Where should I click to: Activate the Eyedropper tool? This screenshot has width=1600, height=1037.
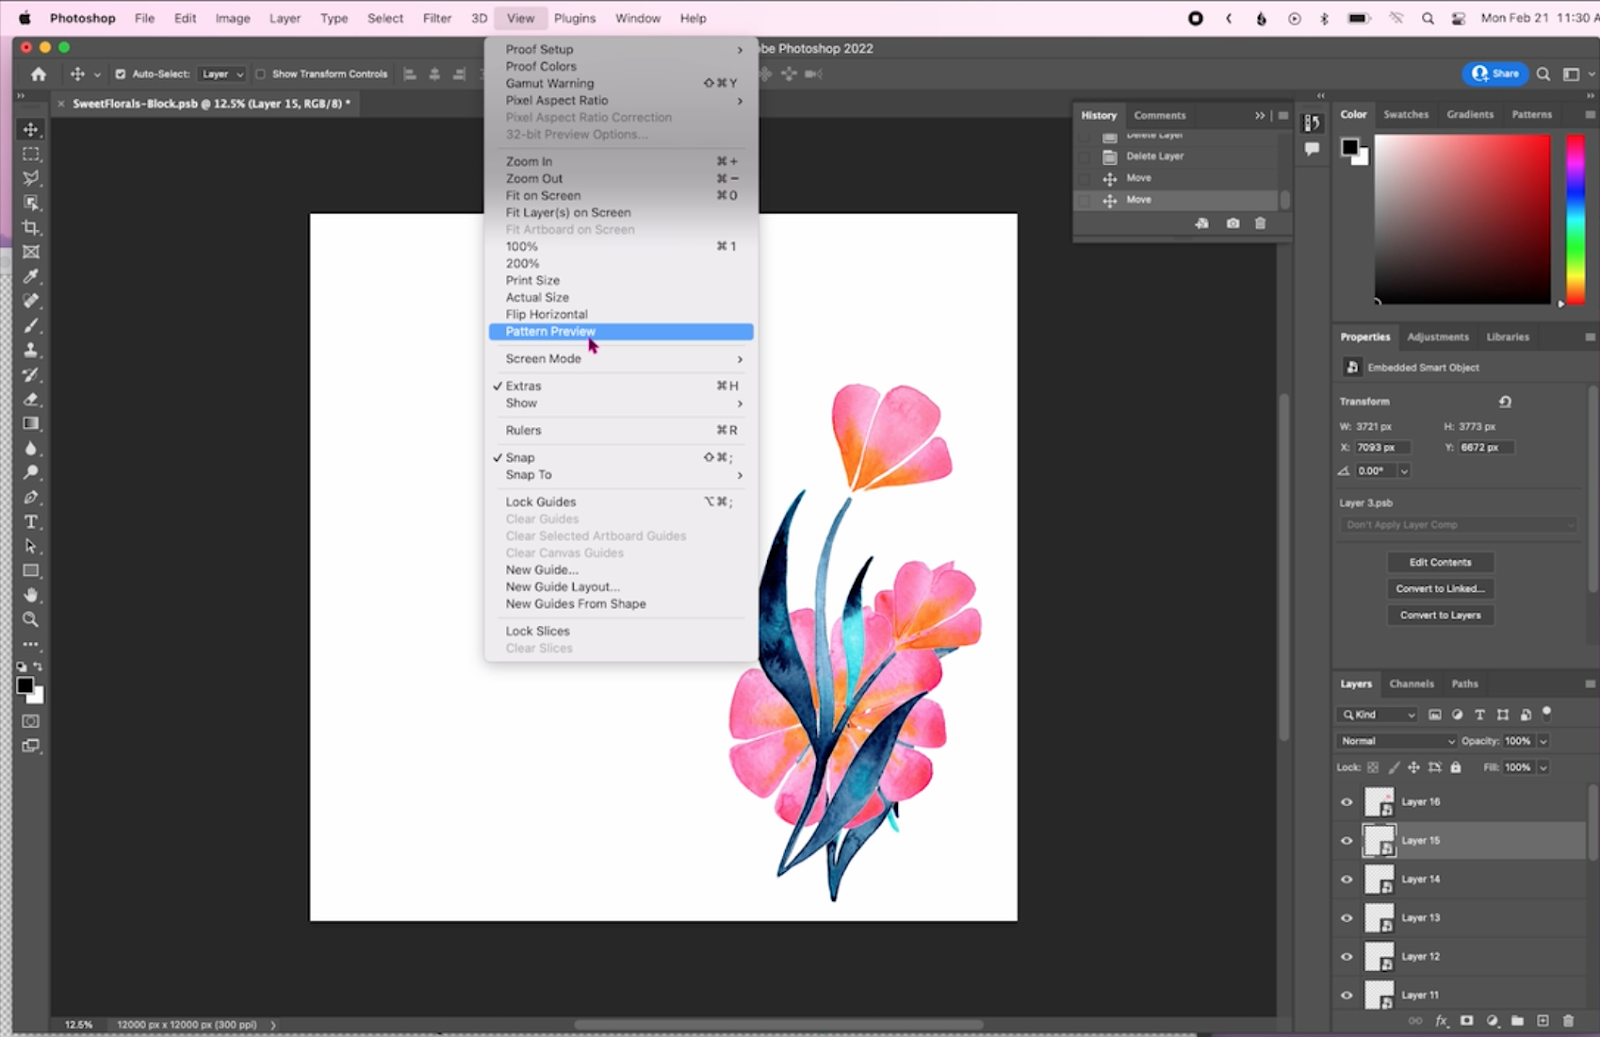pyautogui.click(x=31, y=276)
